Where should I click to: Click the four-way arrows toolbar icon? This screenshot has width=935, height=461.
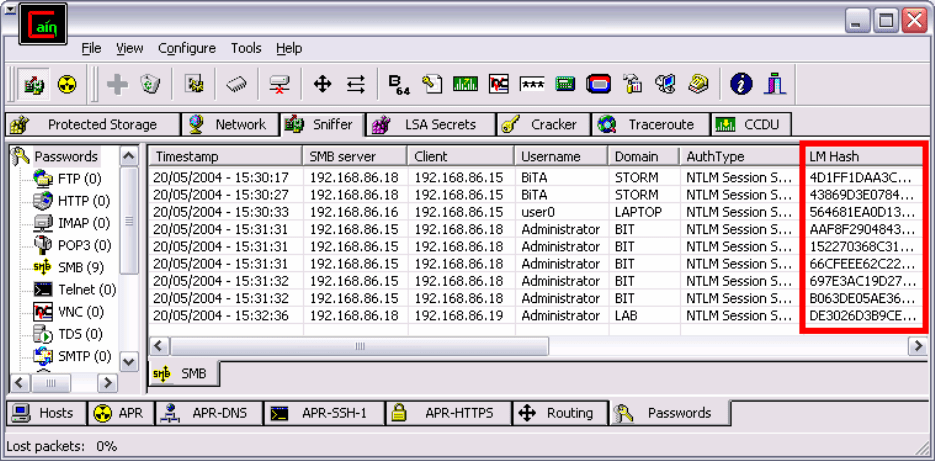coord(322,84)
